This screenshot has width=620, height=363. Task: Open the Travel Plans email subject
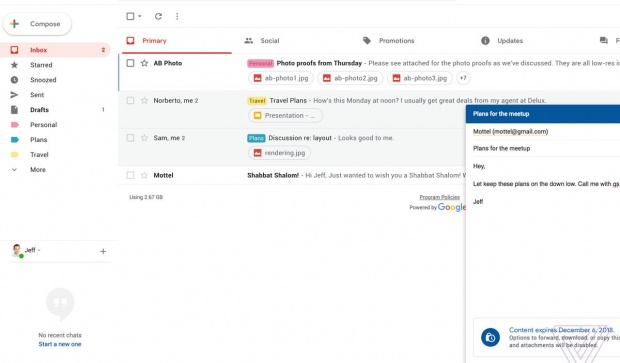tap(288, 100)
